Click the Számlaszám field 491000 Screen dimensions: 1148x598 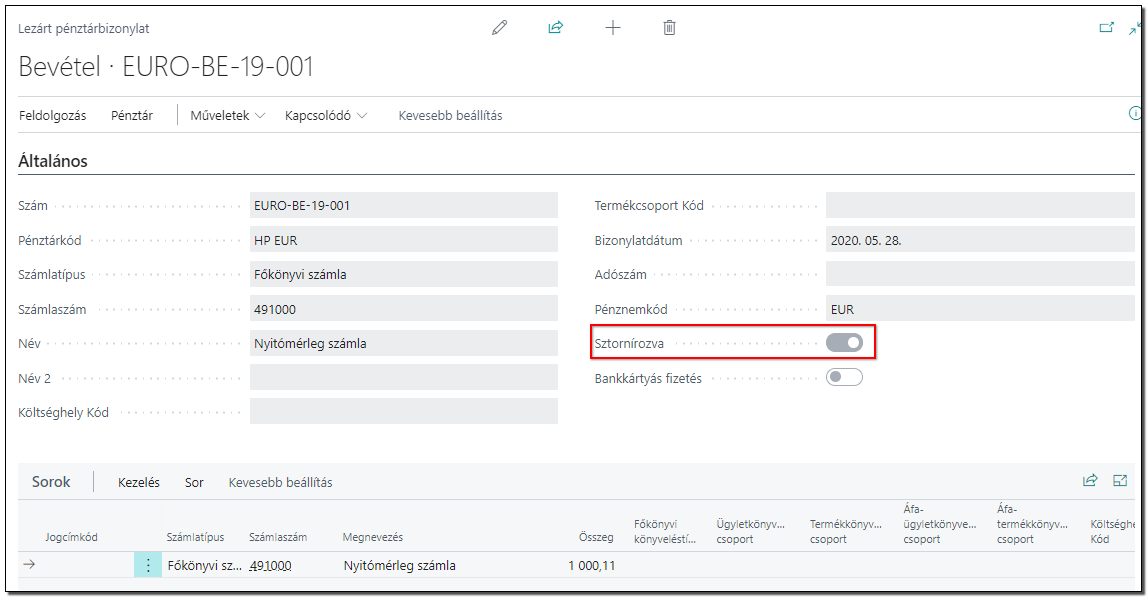coord(403,309)
